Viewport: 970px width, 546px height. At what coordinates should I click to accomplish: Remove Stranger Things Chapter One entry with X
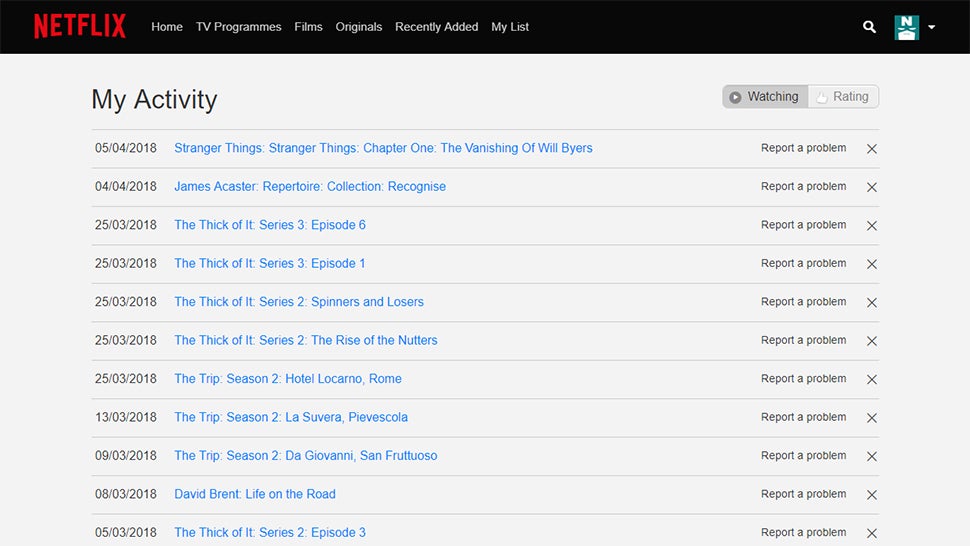tap(872, 148)
